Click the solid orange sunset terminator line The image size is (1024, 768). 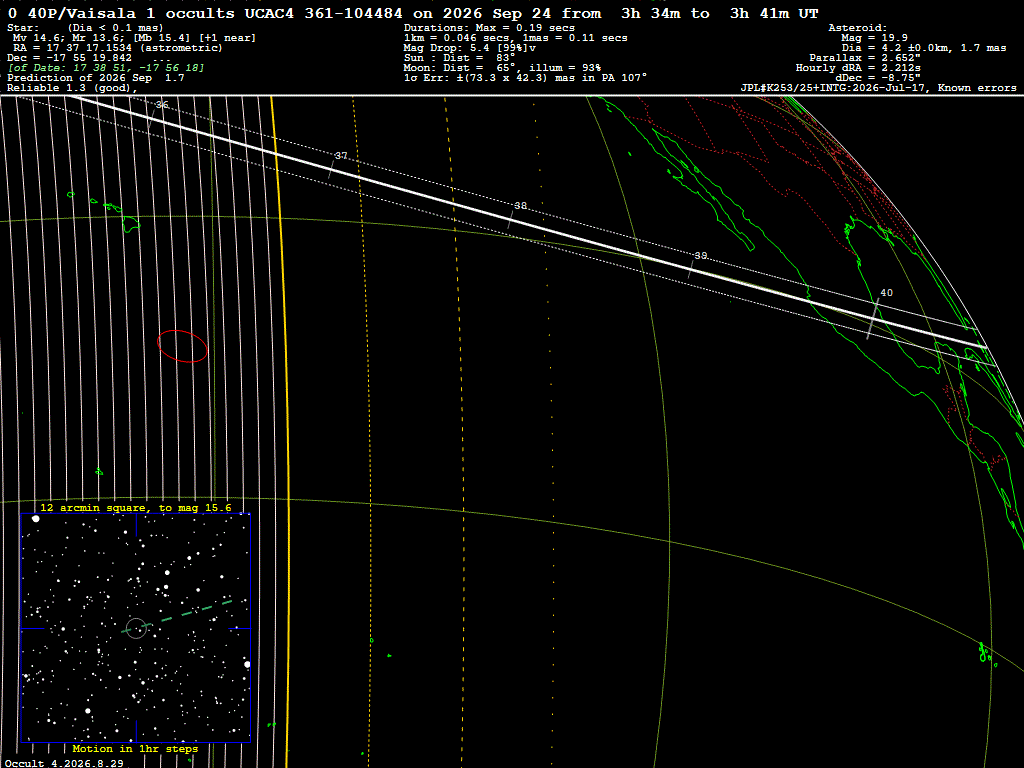tap(280, 431)
